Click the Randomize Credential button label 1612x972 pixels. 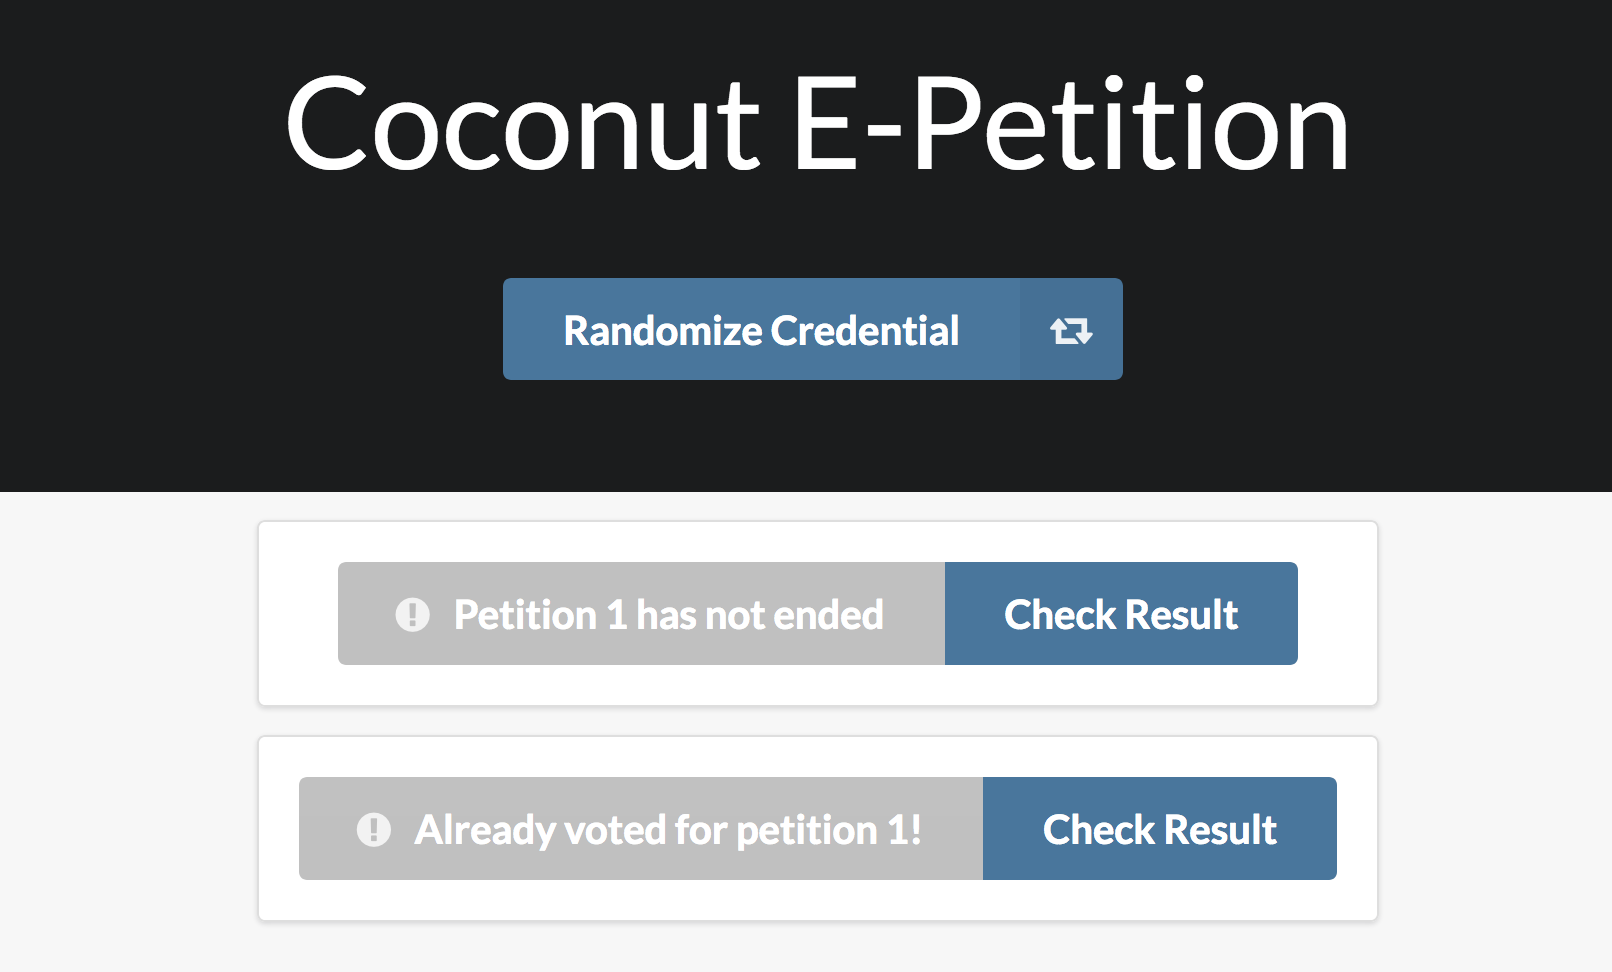tap(761, 330)
